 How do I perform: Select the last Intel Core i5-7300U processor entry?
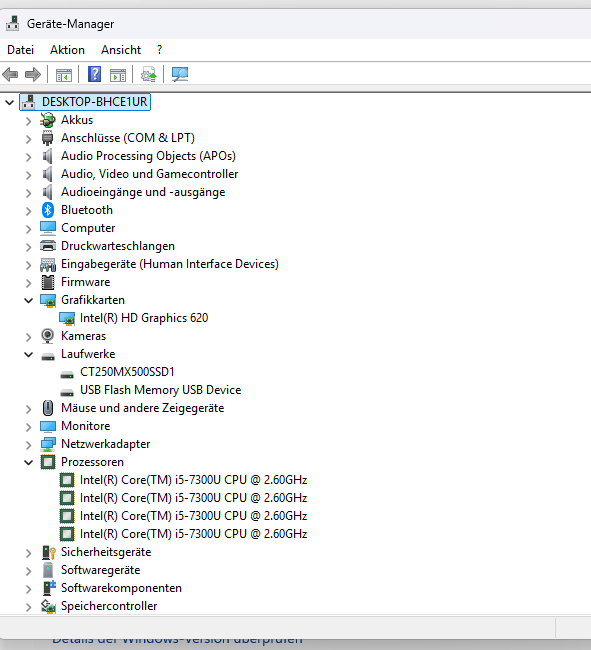[x=194, y=534]
